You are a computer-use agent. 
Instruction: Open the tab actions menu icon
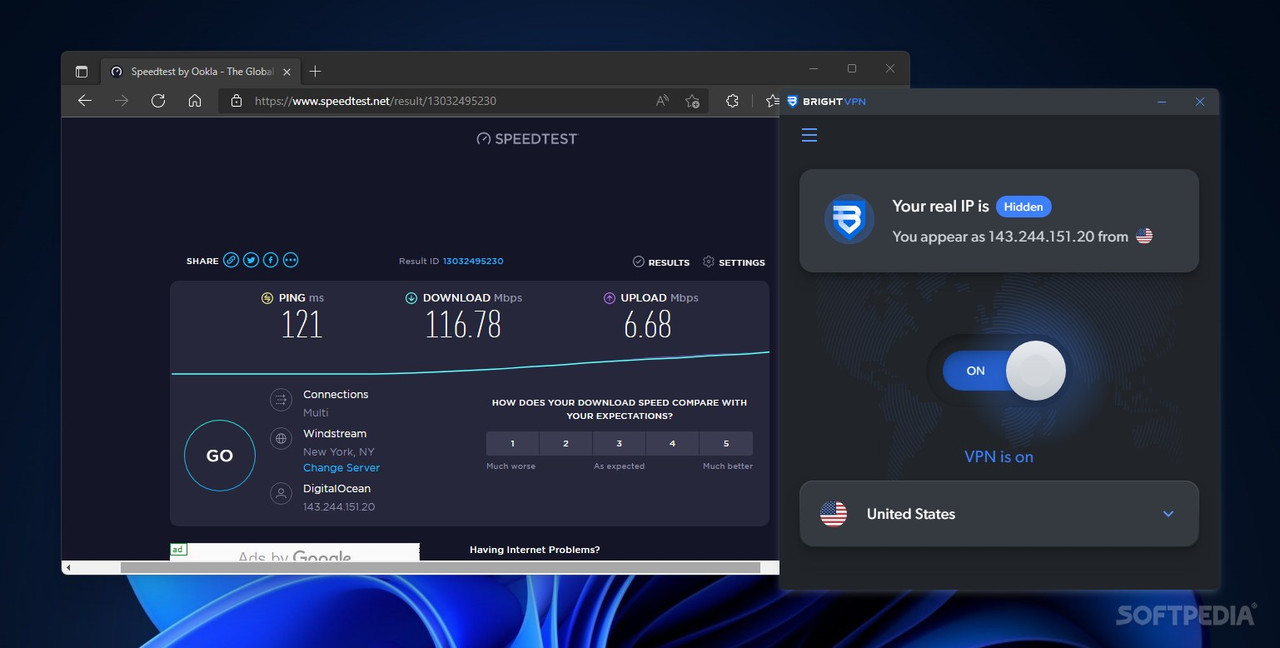[x=82, y=71]
